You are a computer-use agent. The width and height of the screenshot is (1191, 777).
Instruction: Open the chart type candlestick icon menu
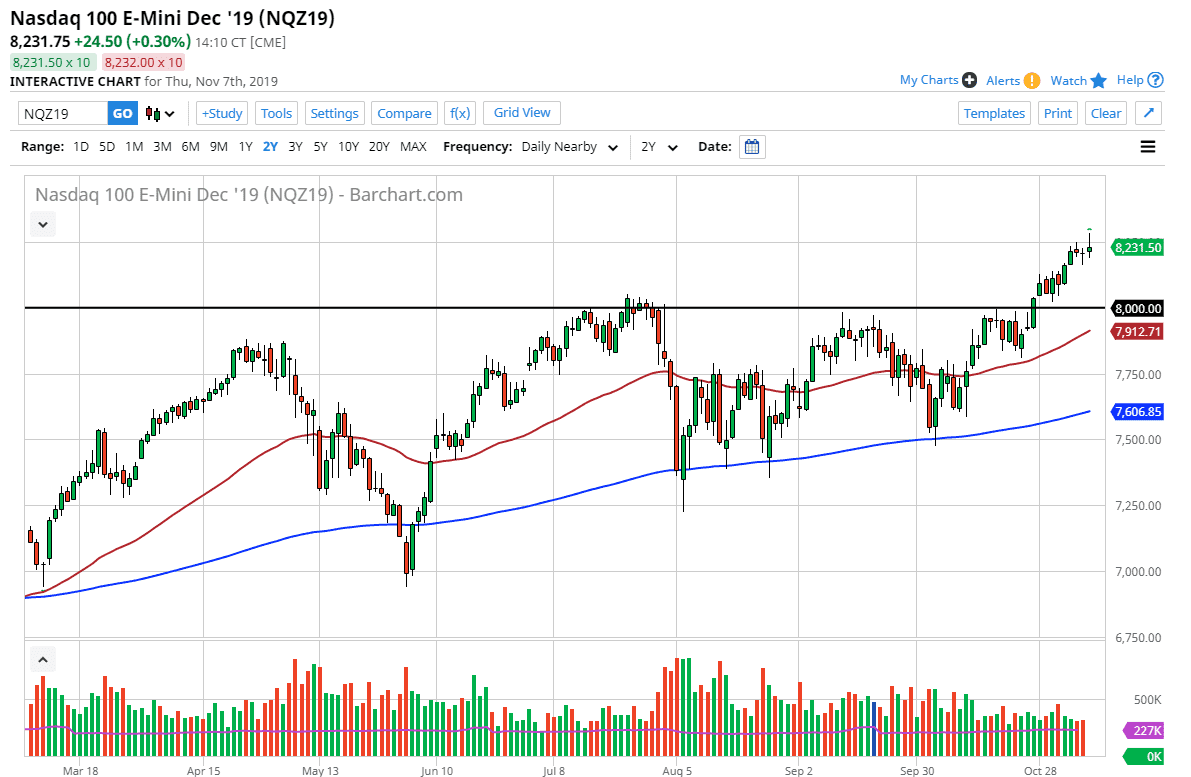[x=159, y=113]
